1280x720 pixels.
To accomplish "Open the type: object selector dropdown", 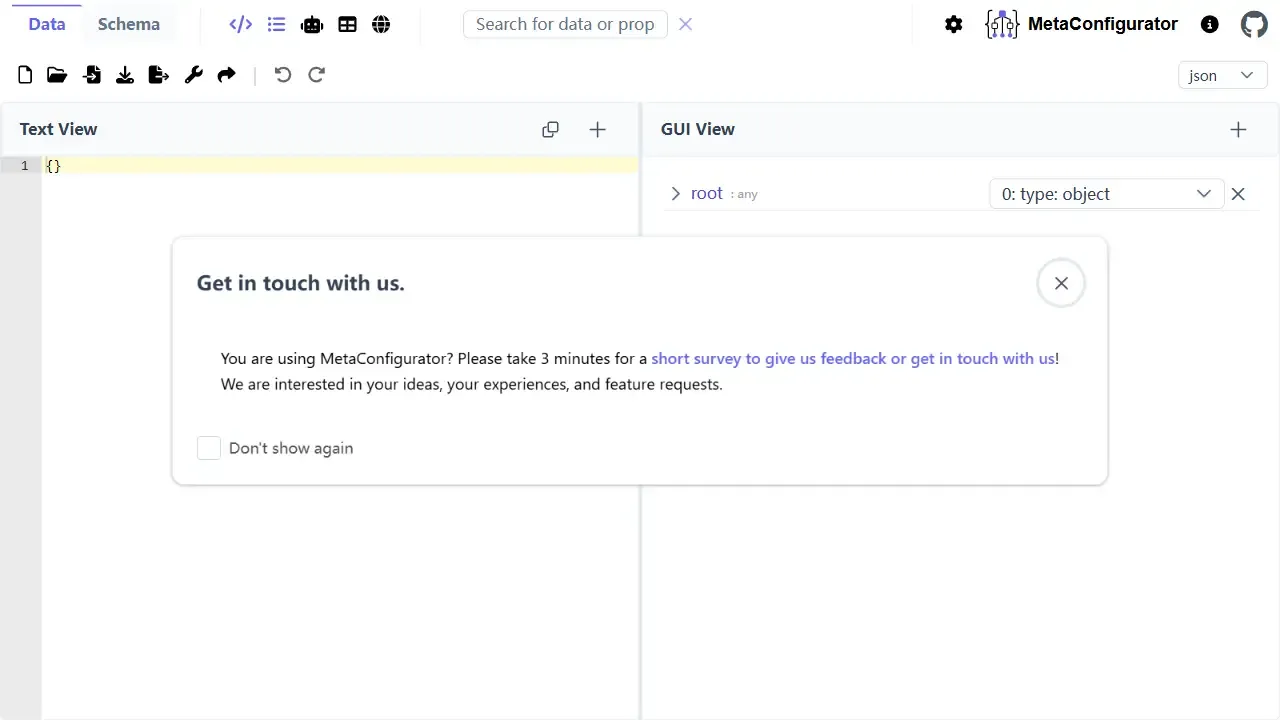I will pos(1107,194).
